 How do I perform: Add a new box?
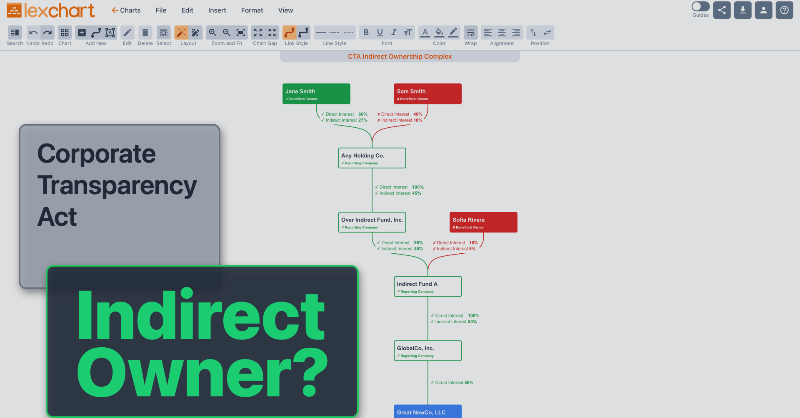(82, 33)
